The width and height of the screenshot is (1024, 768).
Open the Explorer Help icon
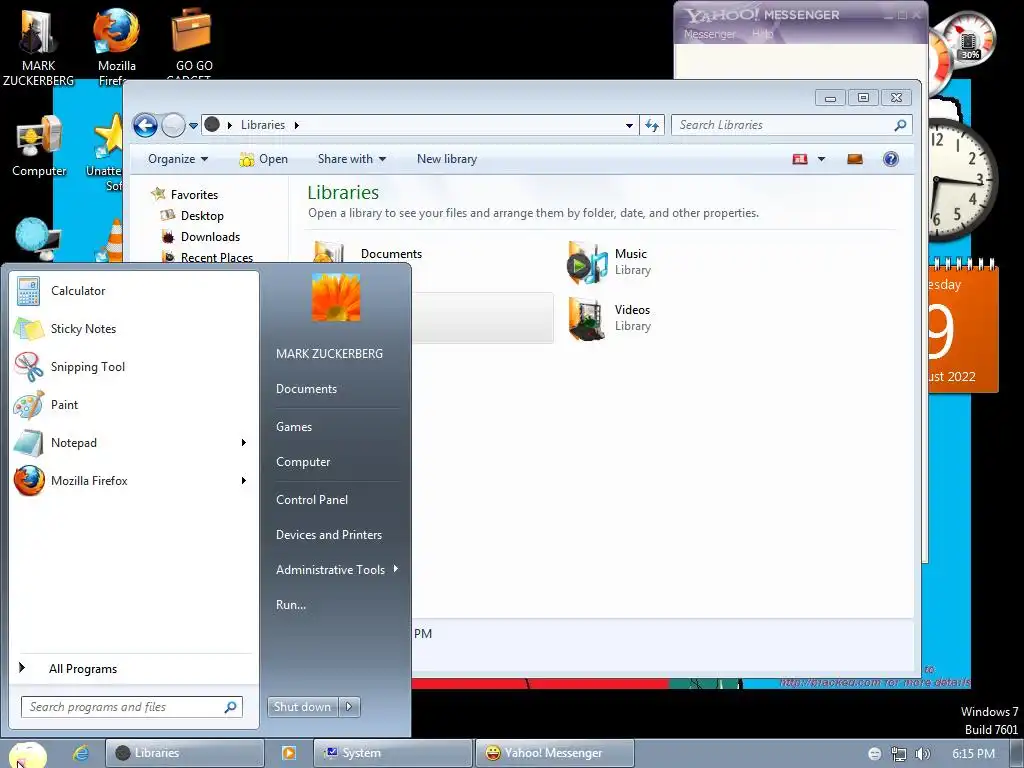pyautogui.click(x=891, y=159)
